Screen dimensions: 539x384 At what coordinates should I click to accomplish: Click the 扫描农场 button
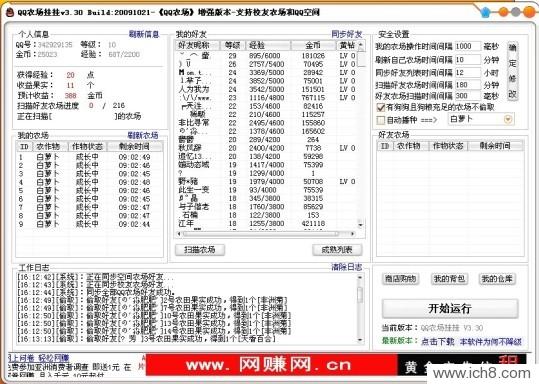(x=200, y=250)
